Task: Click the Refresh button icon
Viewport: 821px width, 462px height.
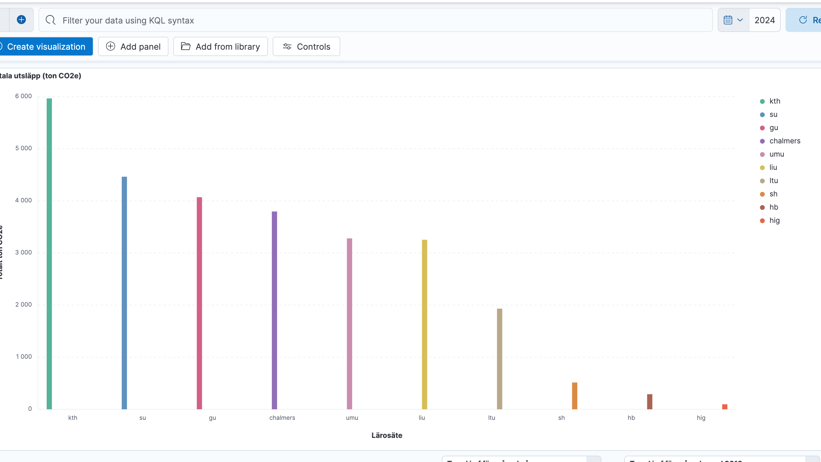Action: coord(803,20)
